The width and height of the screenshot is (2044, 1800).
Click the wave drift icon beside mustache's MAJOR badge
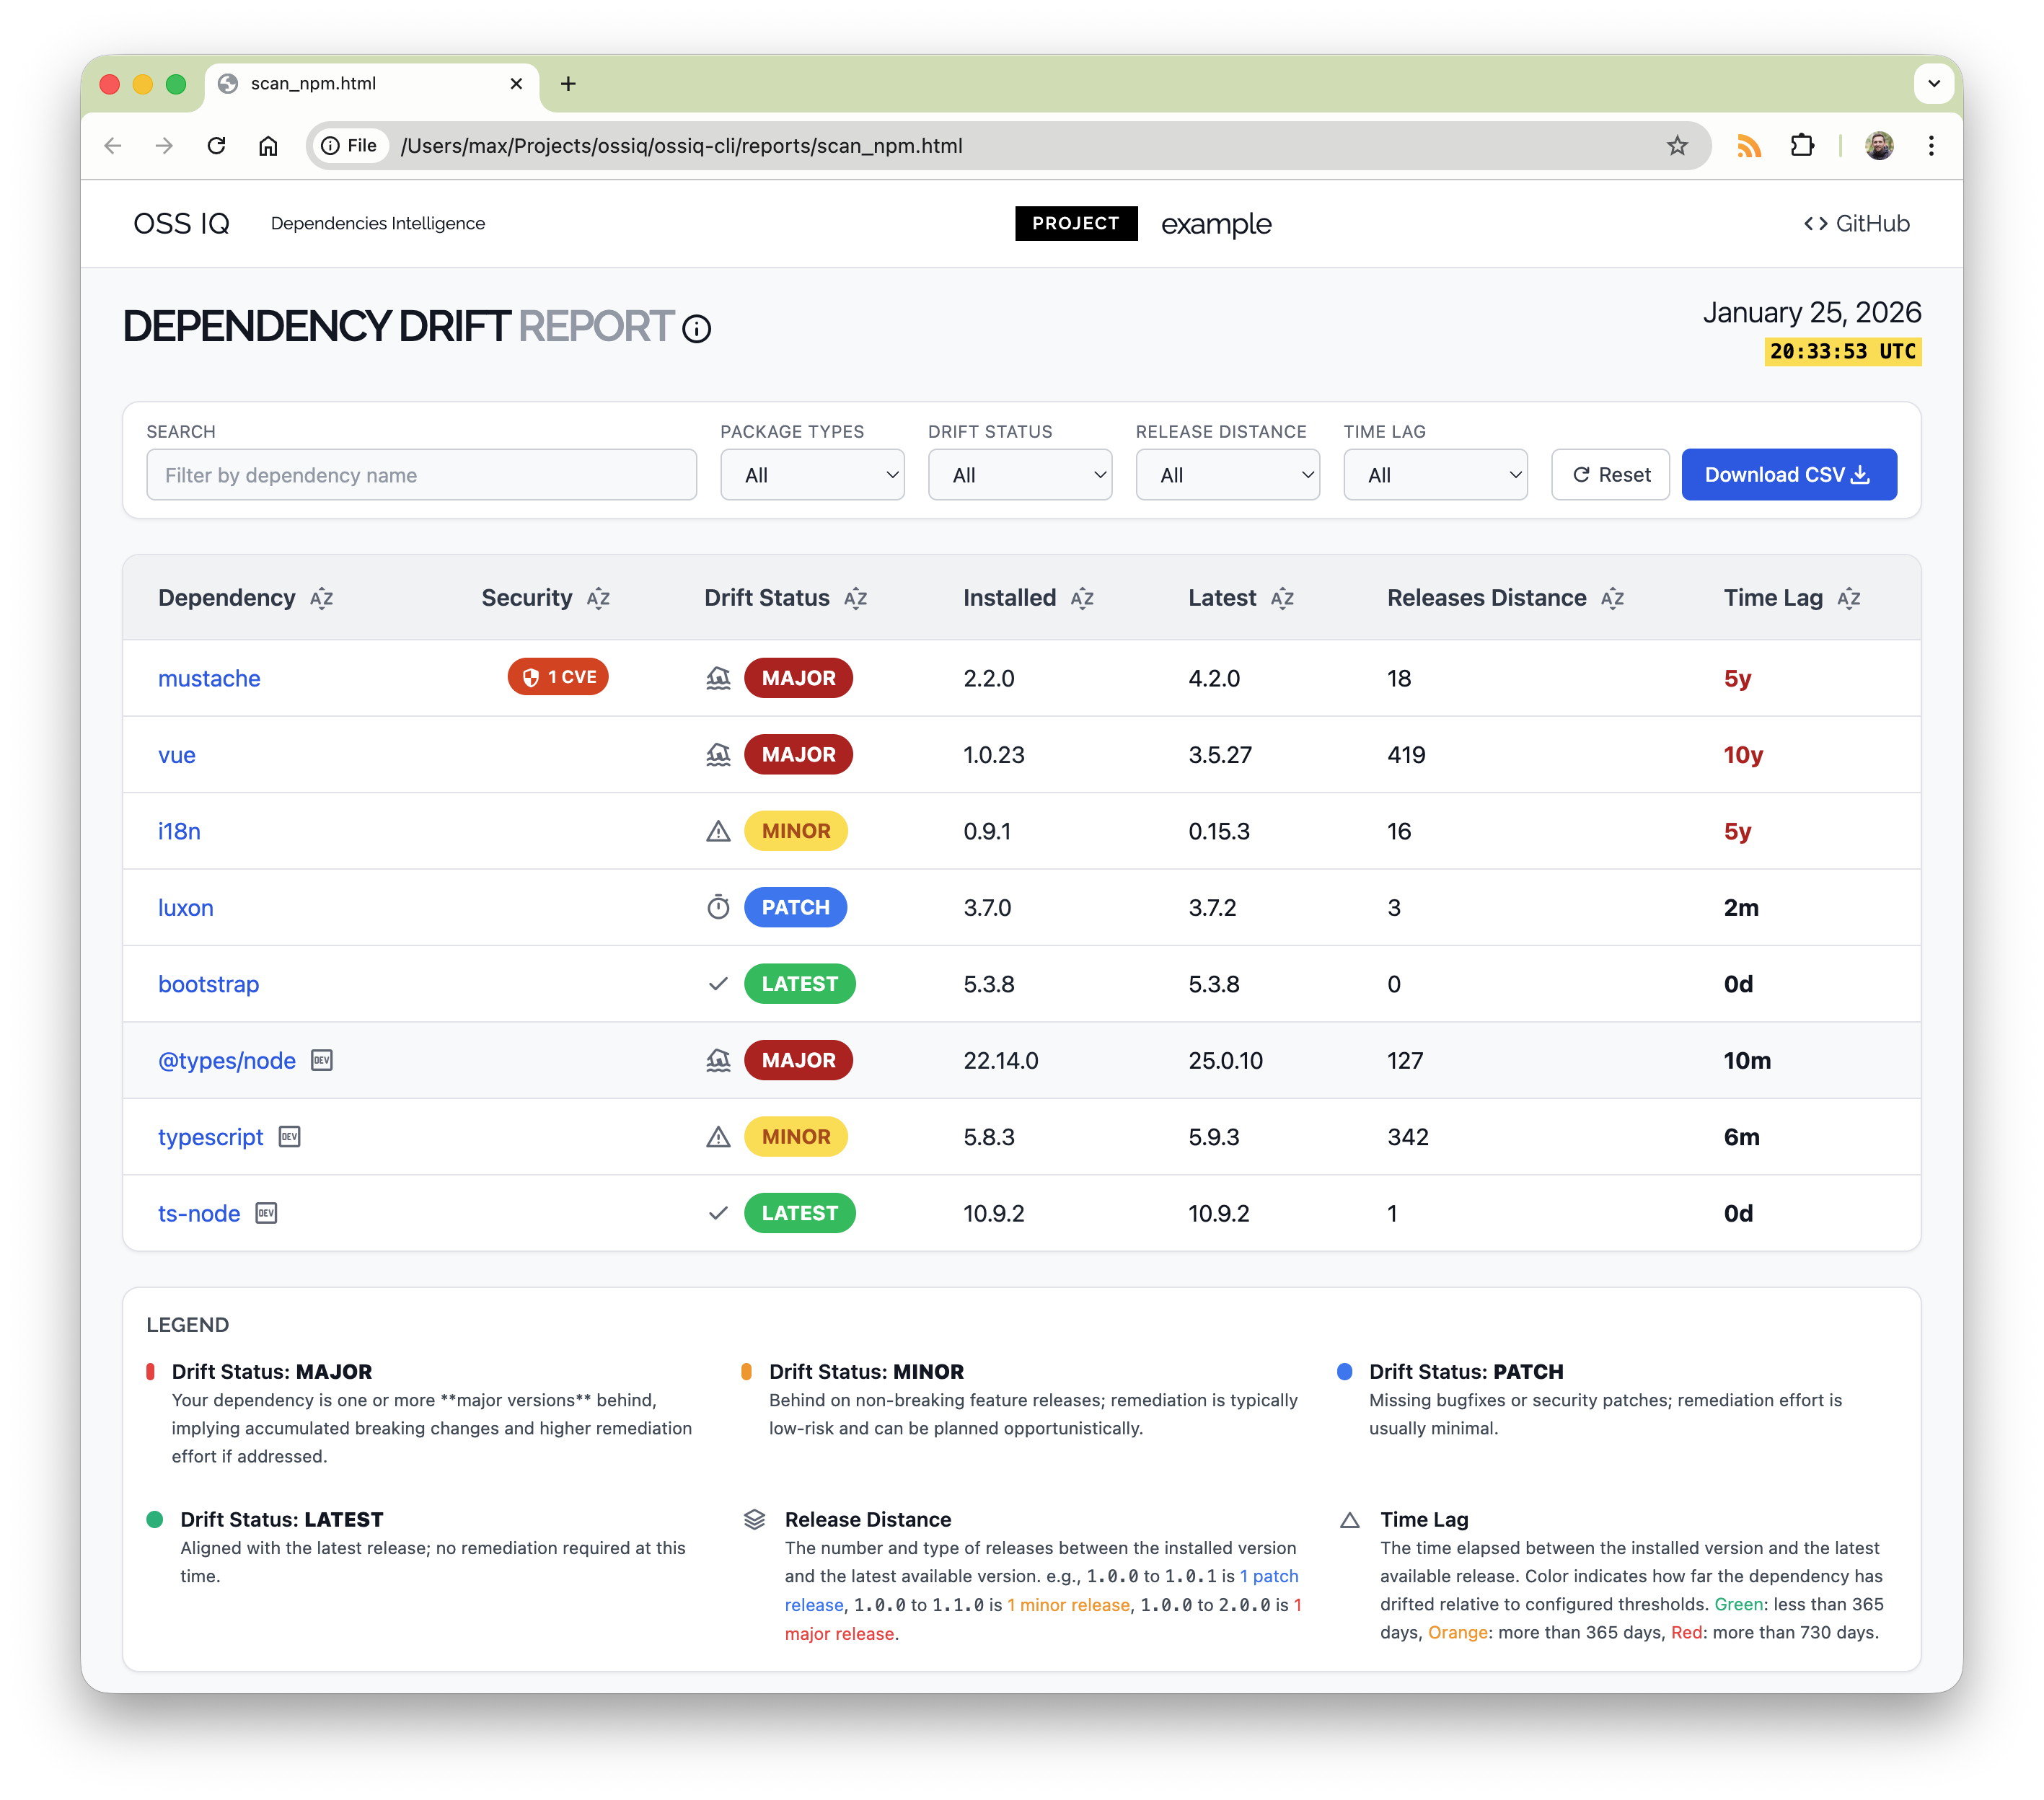point(718,677)
